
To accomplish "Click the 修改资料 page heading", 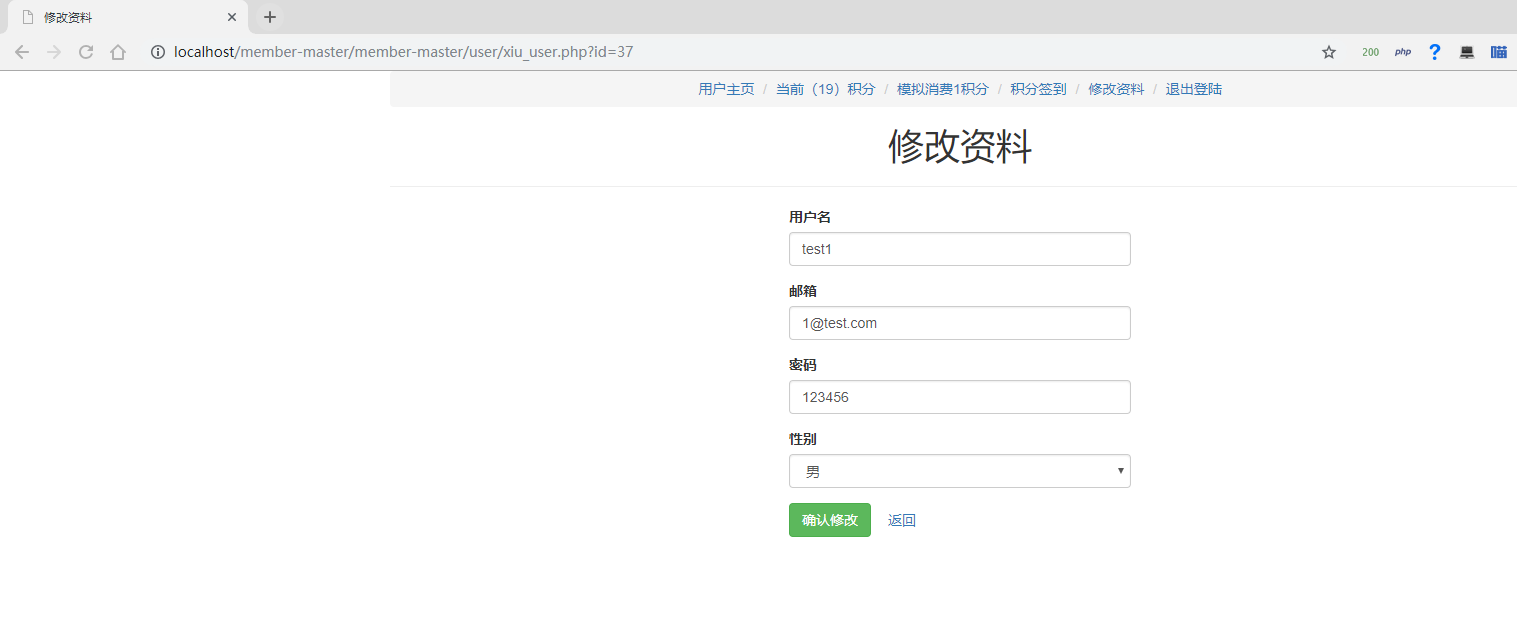I will (x=960, y=147).
